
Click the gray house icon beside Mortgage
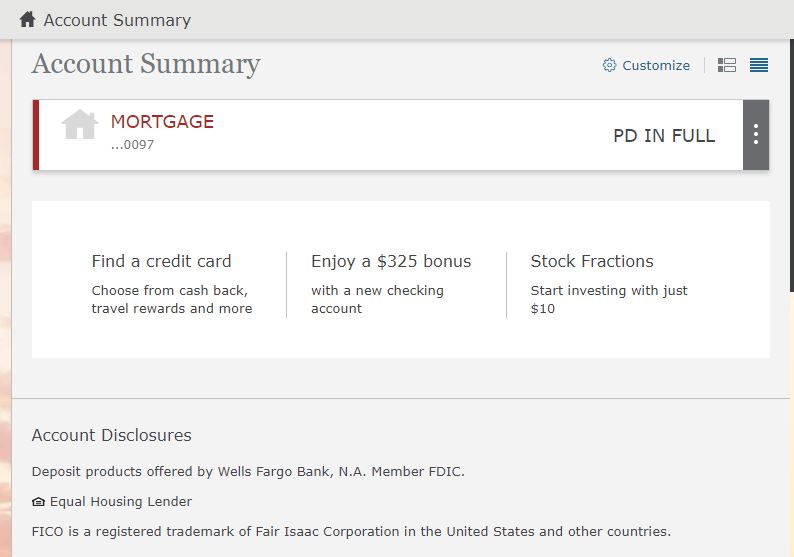[x=80, y=125]
